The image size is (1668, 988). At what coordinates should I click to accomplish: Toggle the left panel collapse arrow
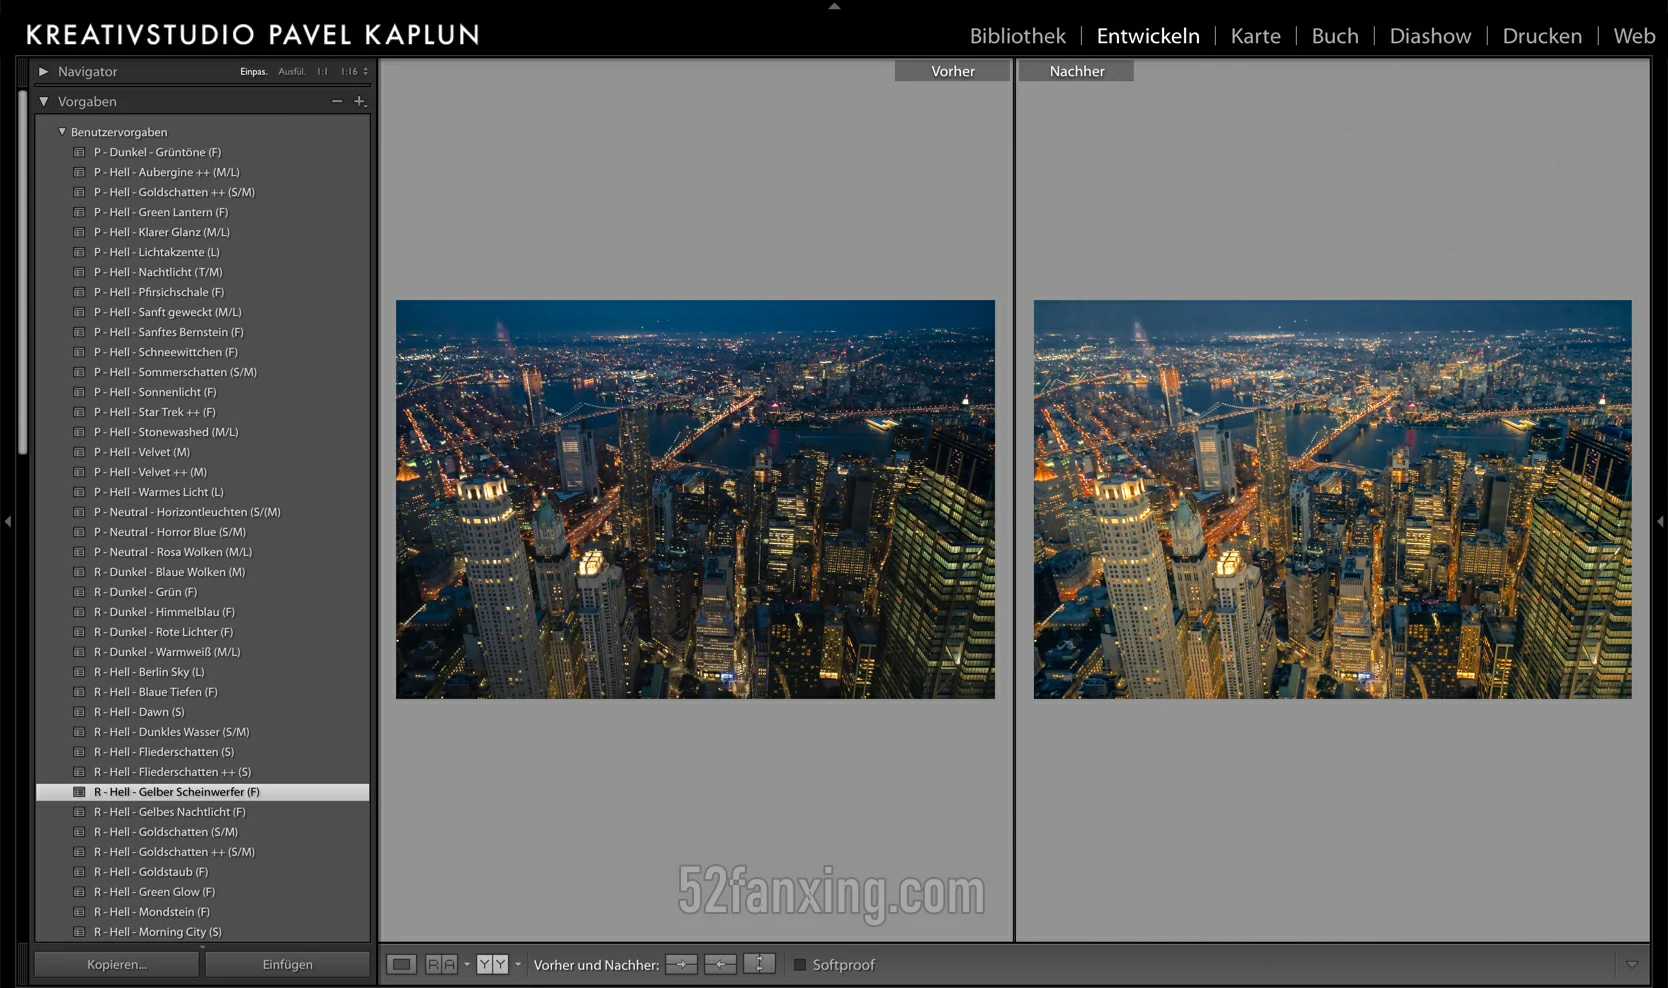pyautogui.click(x=8, y=521)
